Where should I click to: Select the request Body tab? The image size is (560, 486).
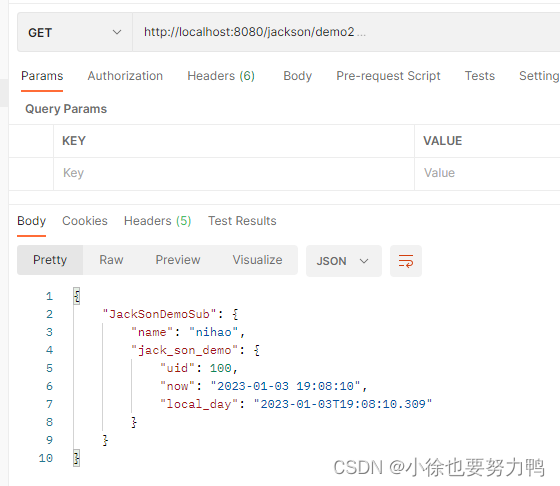(x=297, y=76)
